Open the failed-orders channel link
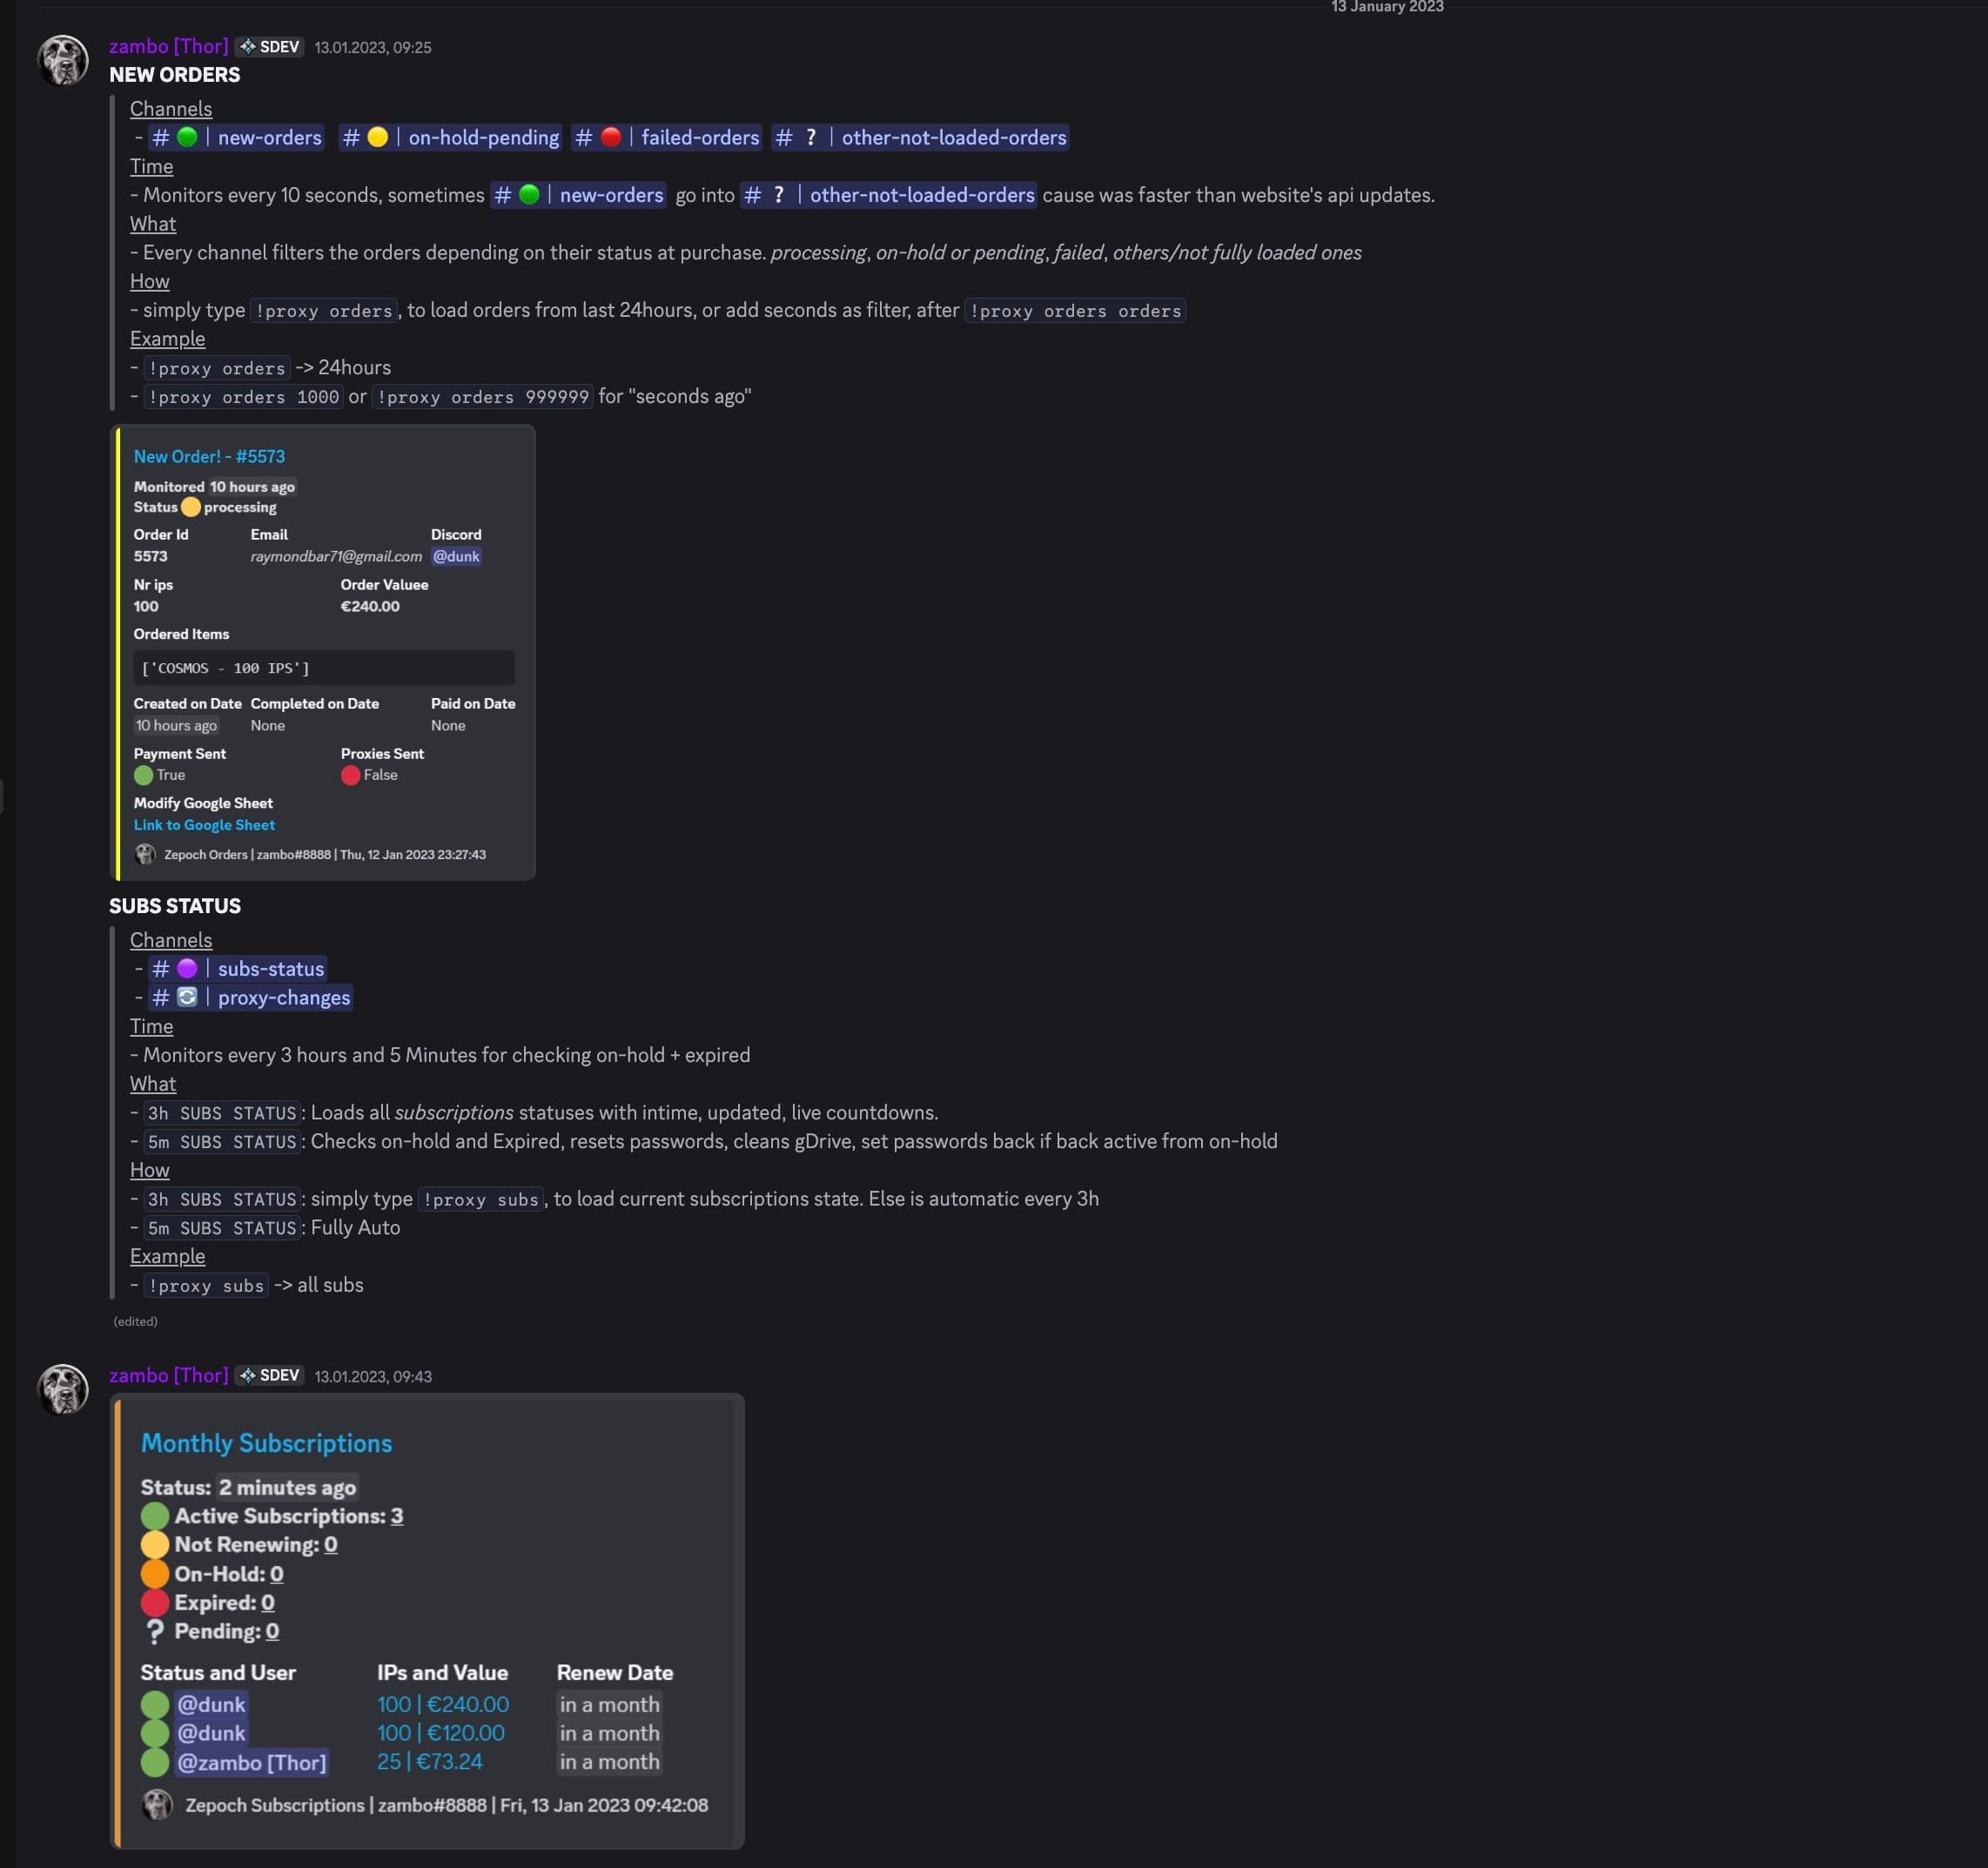1988x1868 pixels. click(x=667, y=138)
